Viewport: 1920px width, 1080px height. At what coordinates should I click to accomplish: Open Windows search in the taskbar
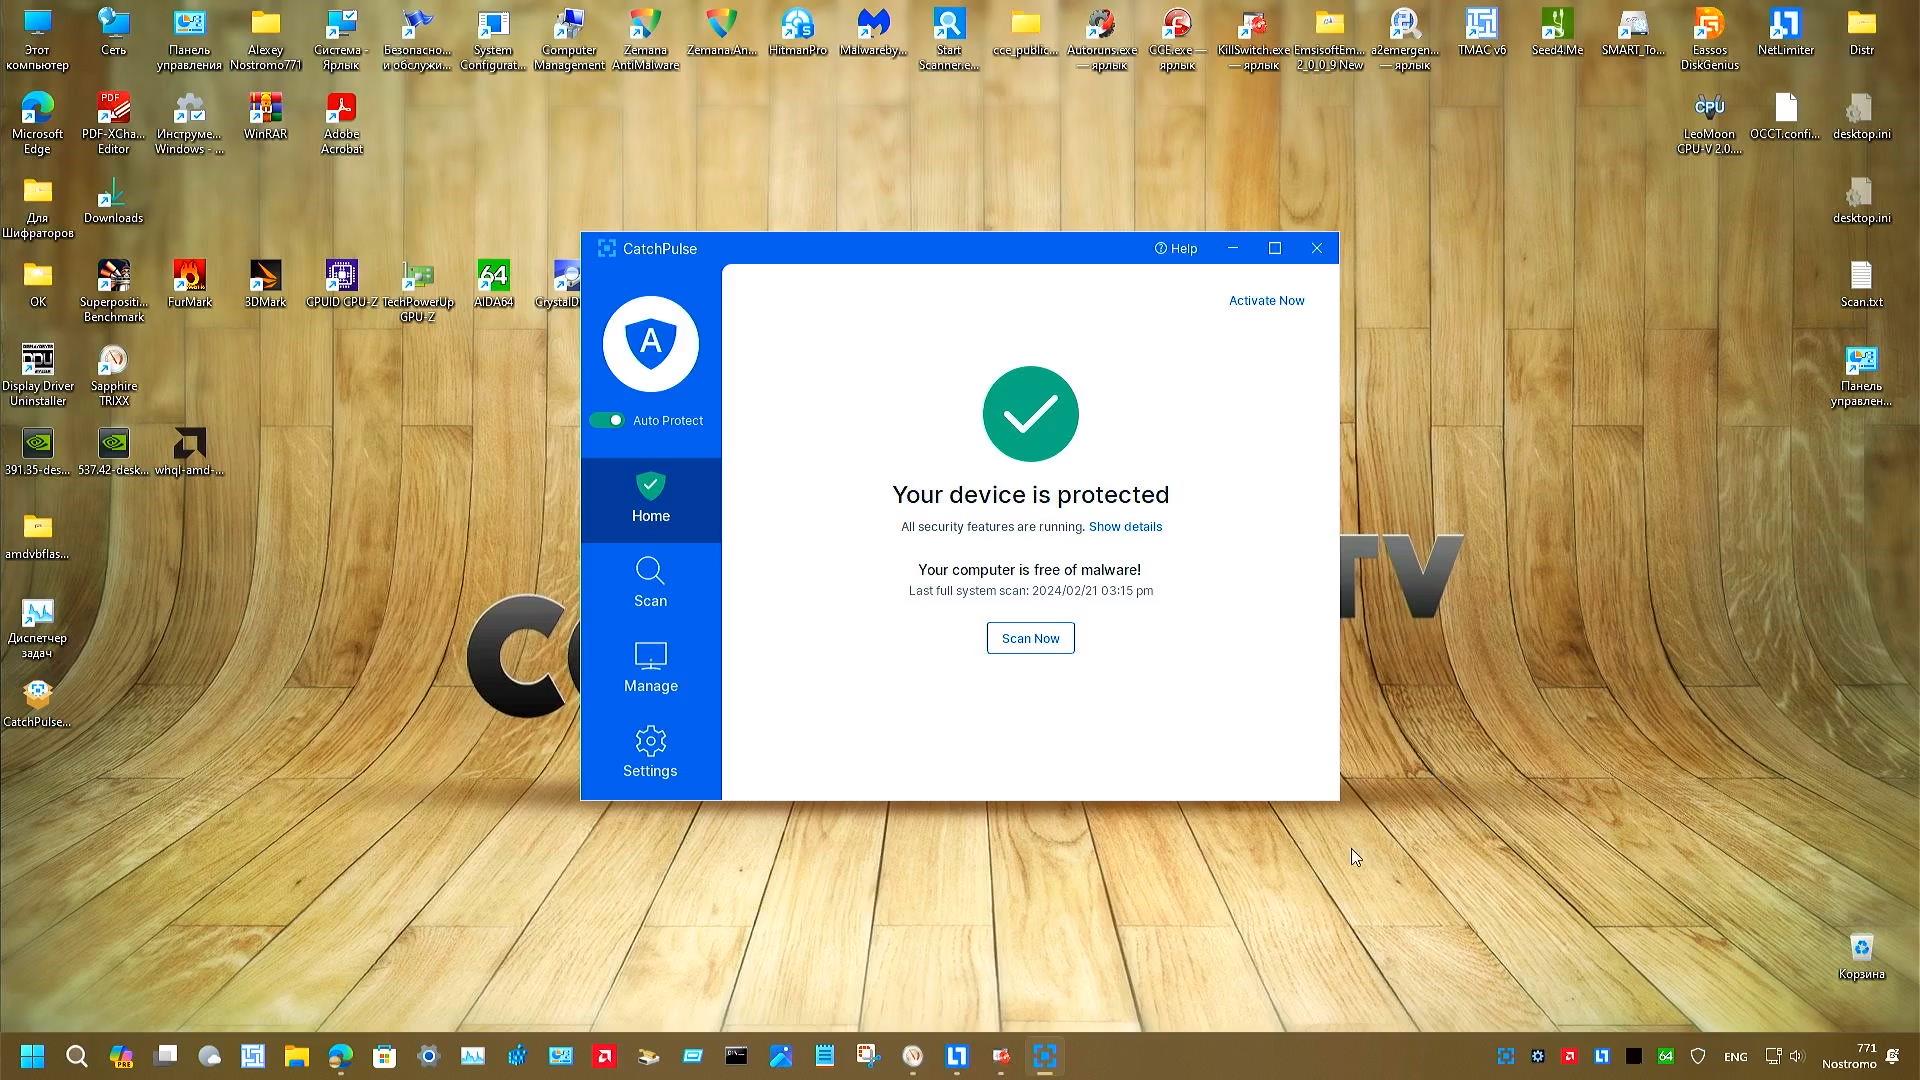click(x=77, y=1056)
